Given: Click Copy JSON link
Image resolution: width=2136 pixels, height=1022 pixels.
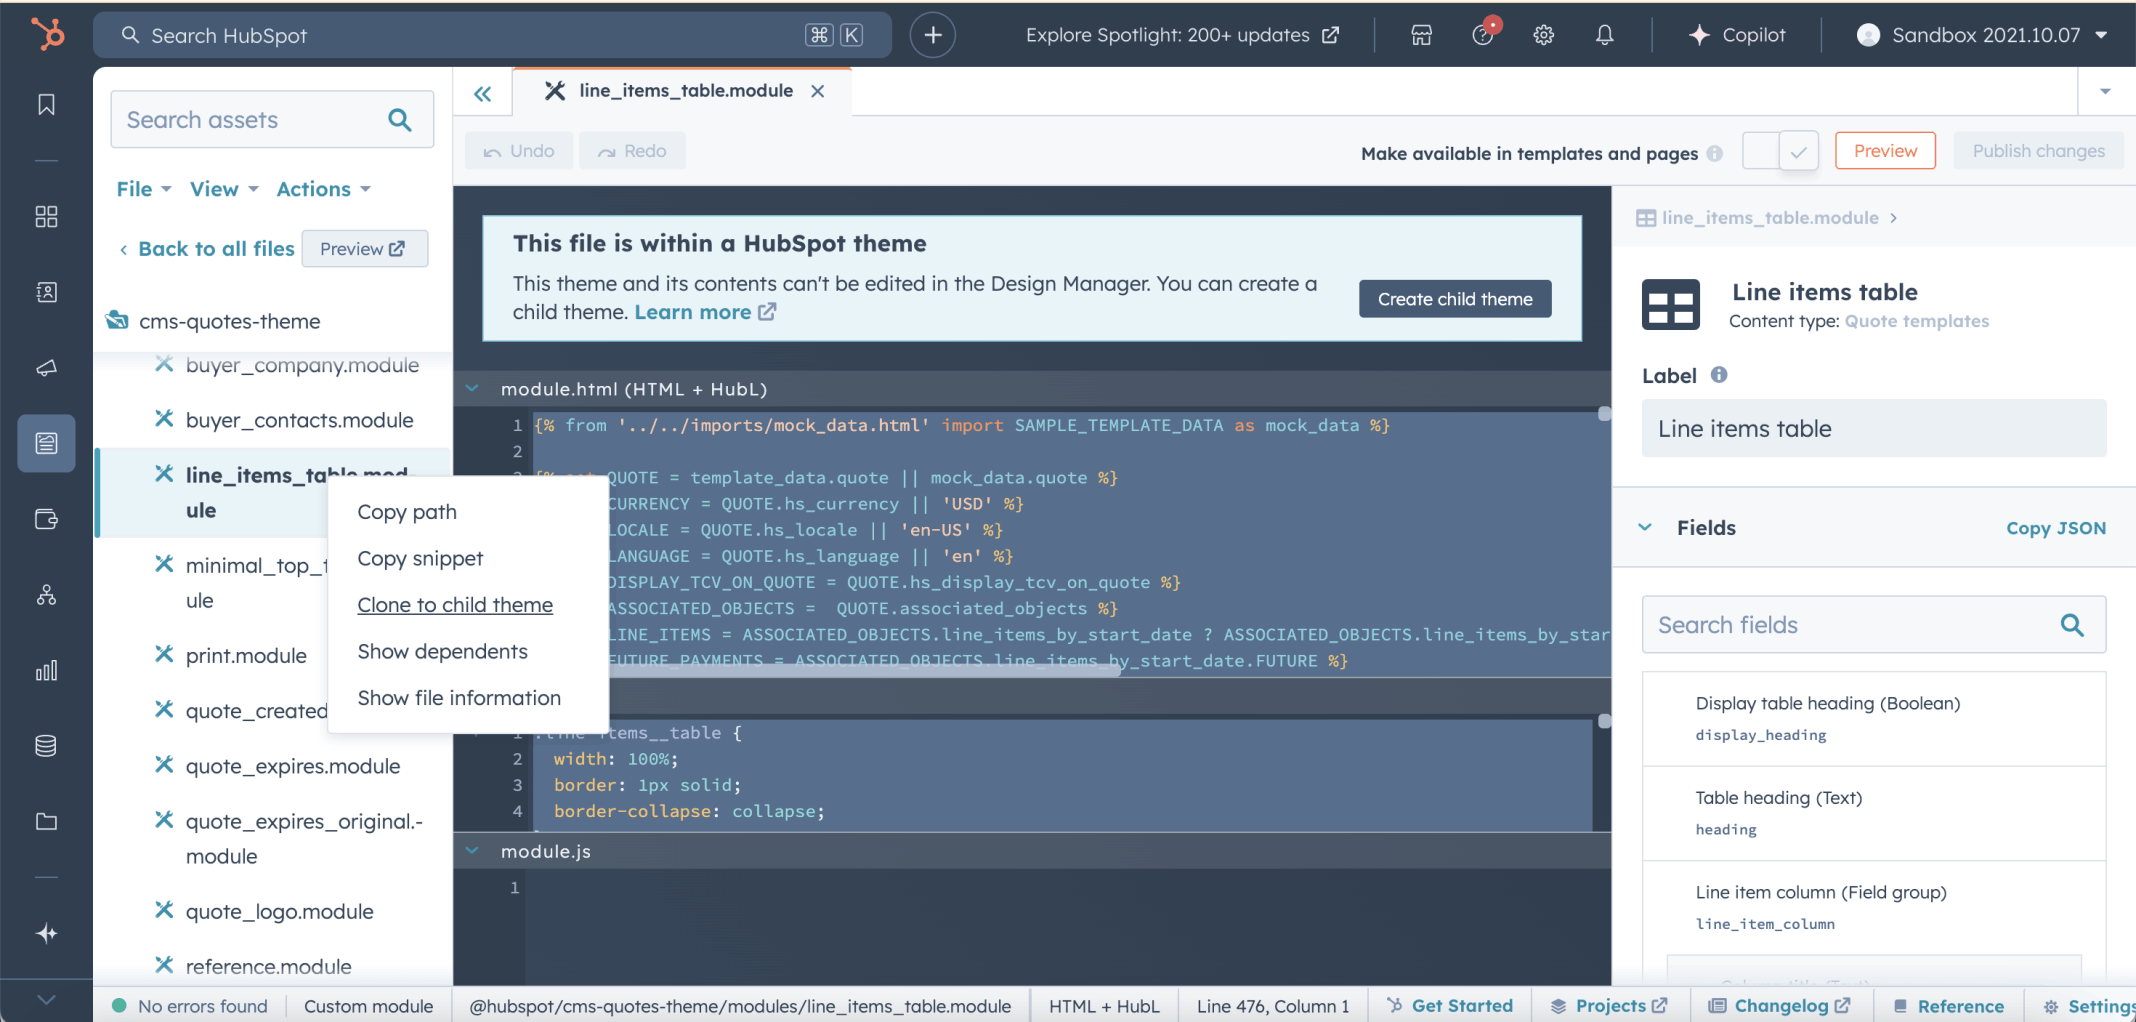Looking at the screenshot, I should 2056,528.
